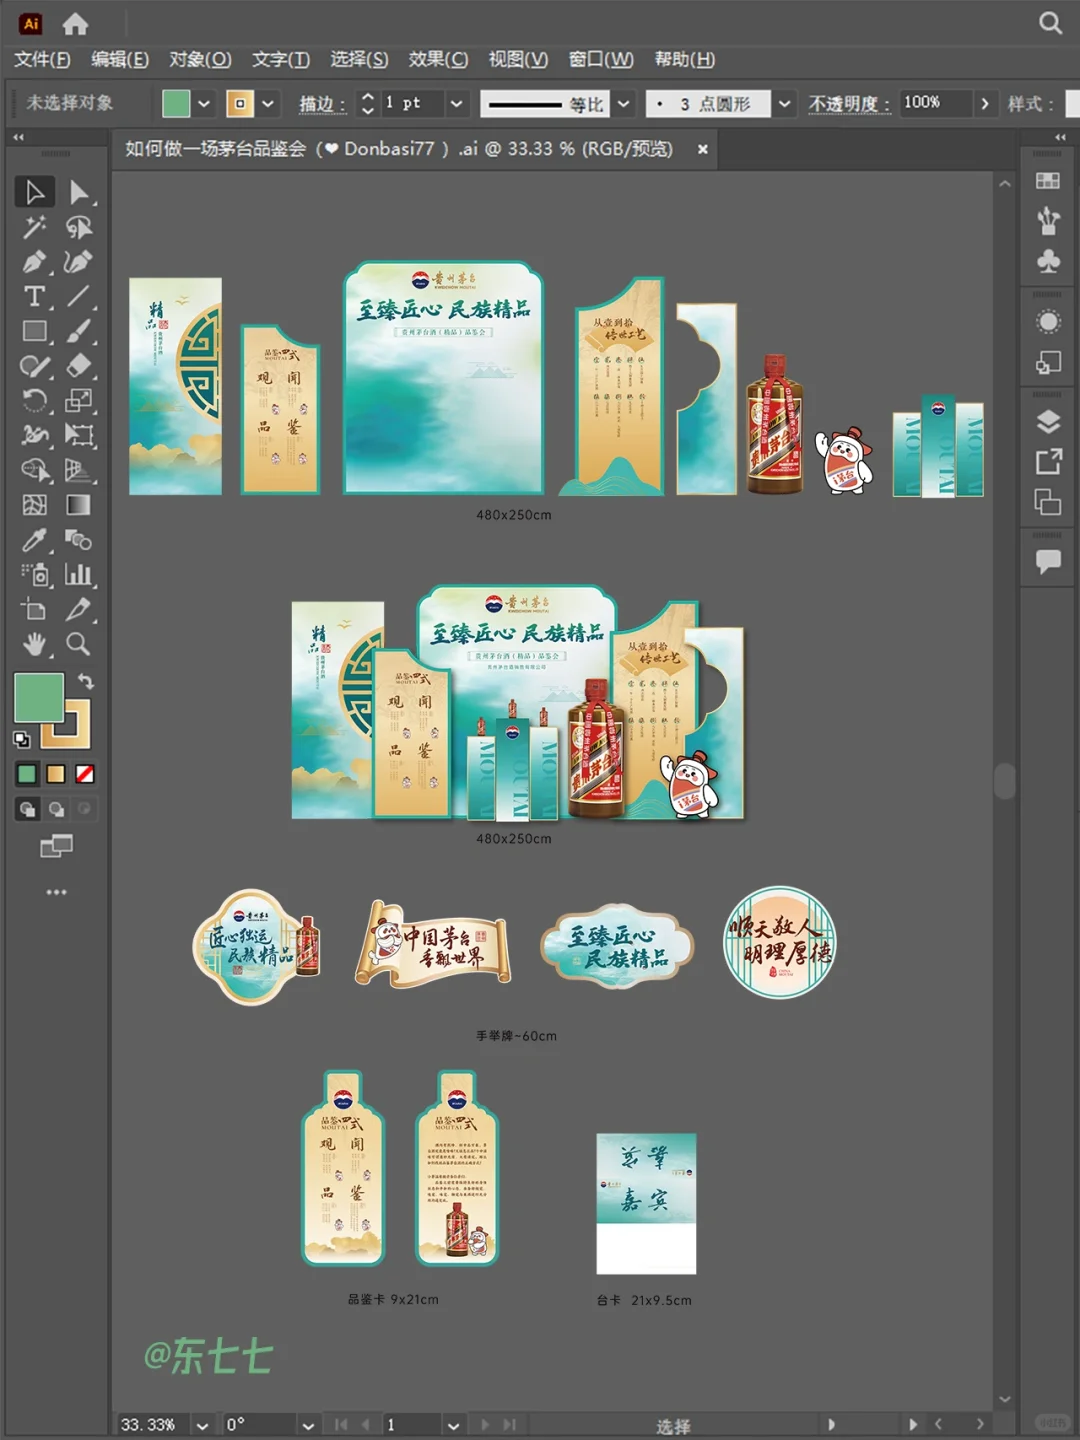This screenshot has width=1080, height=1440.
Task: Activate the Type tool
Action: [x=34, y=297]
